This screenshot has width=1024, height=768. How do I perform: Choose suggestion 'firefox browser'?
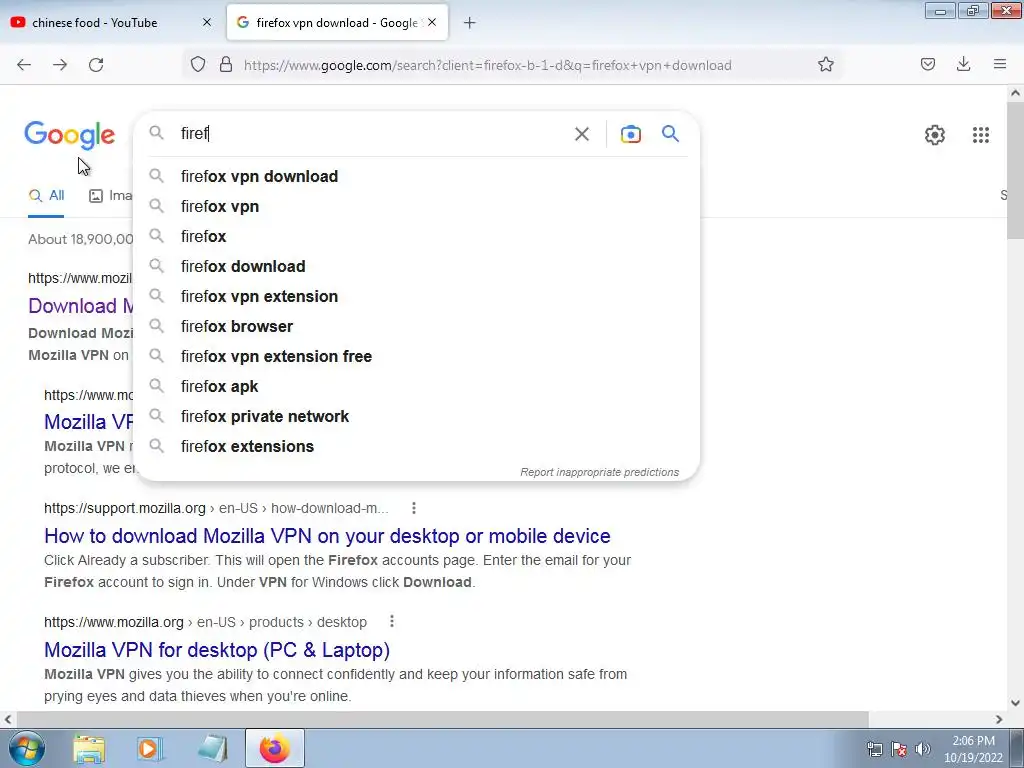(x=417, y=327)
